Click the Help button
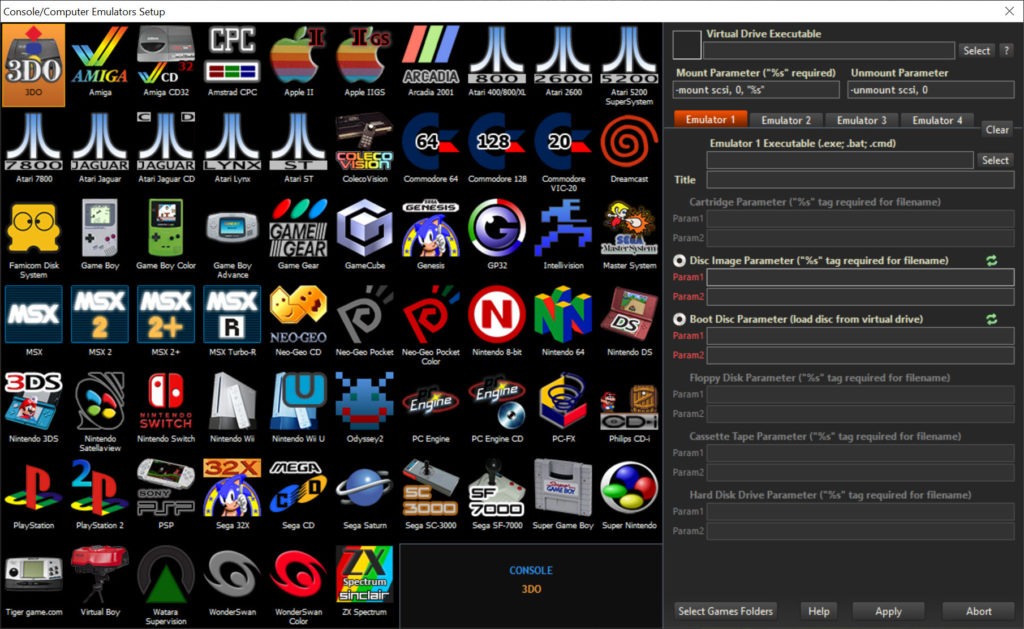1024x629 pixels. [818, 611]
